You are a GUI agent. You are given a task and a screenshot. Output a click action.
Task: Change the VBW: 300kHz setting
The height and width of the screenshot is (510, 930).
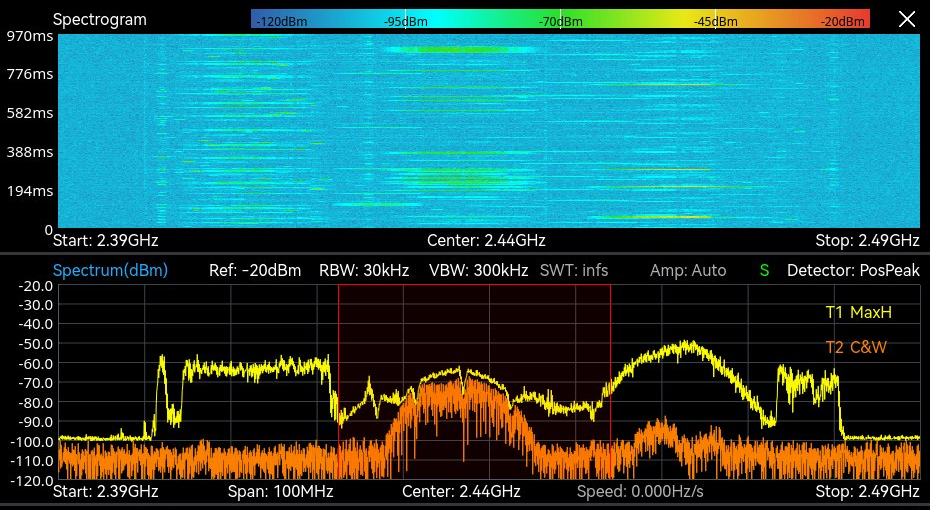click(x=479, y=270)
